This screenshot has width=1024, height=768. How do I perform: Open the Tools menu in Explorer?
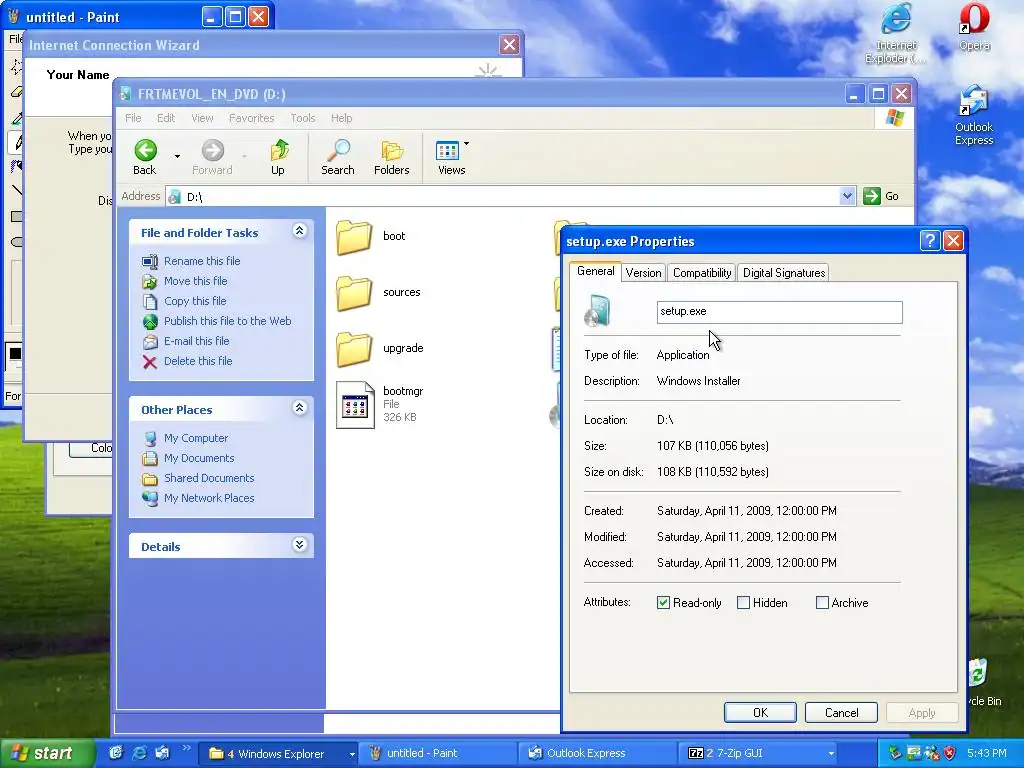pos(303,118)
